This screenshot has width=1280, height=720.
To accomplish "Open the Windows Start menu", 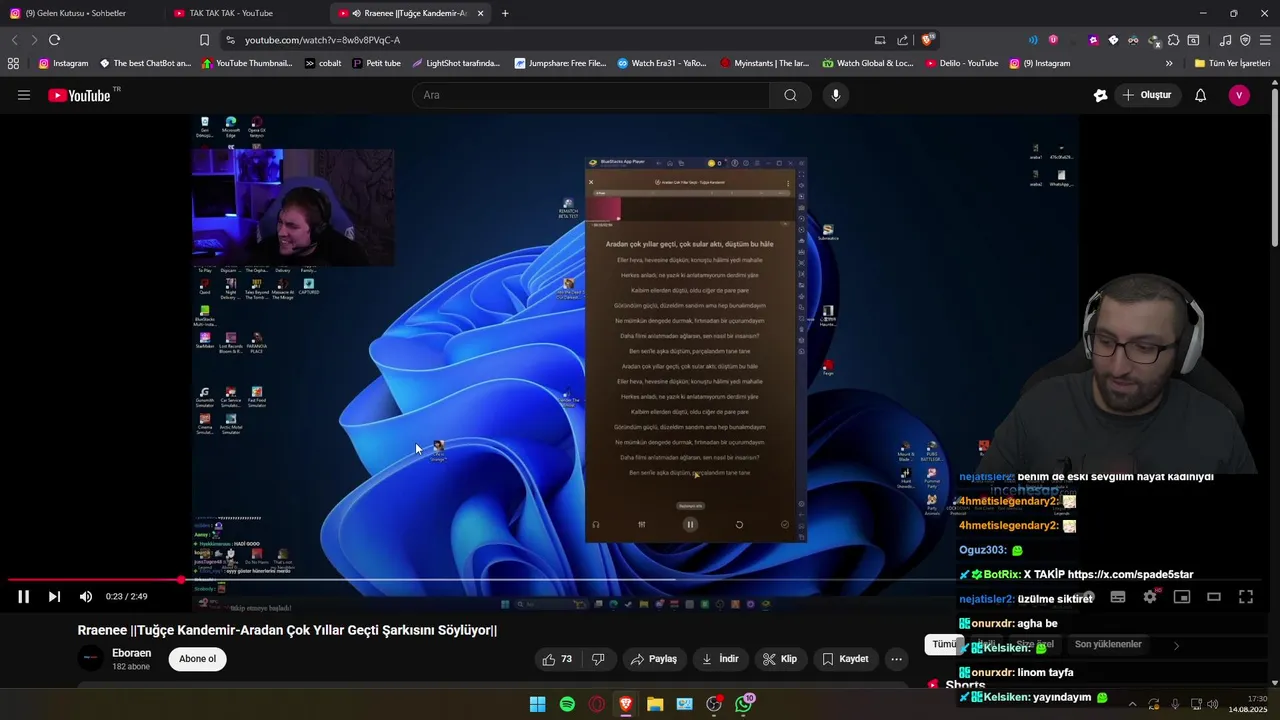I will pyautogui.click(x=537, y=704).
